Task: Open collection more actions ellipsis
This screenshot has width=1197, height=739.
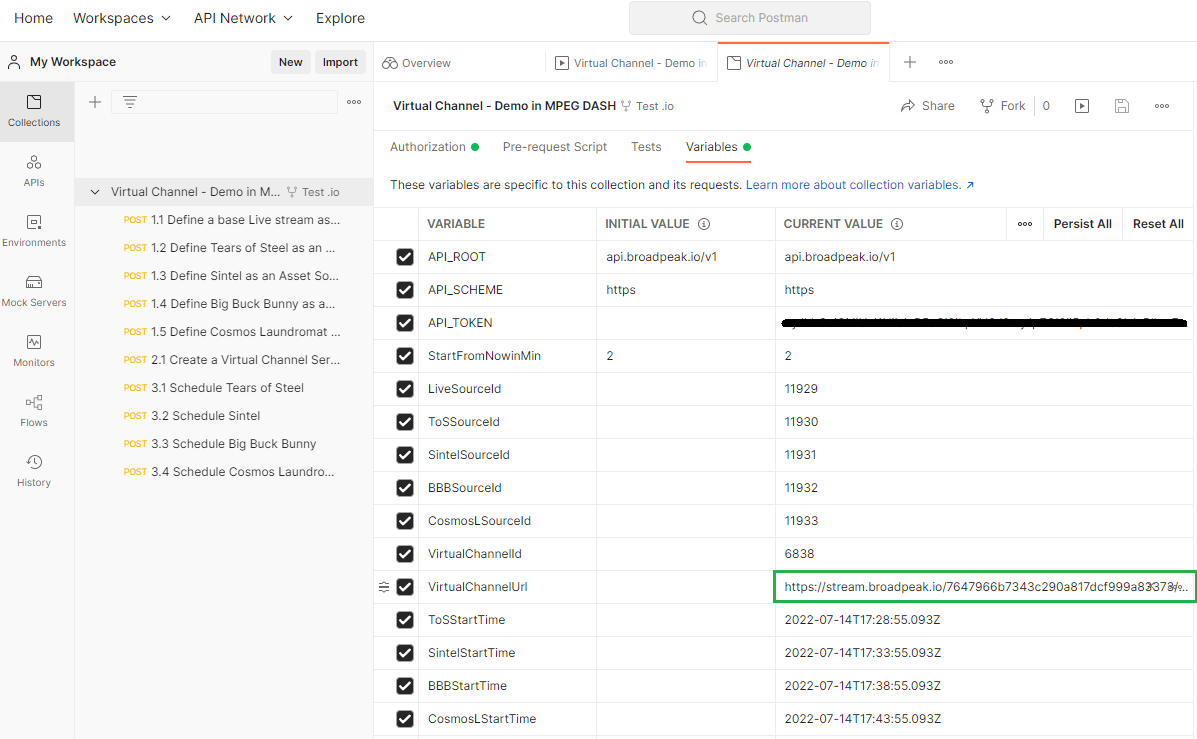Action: 1162,106
